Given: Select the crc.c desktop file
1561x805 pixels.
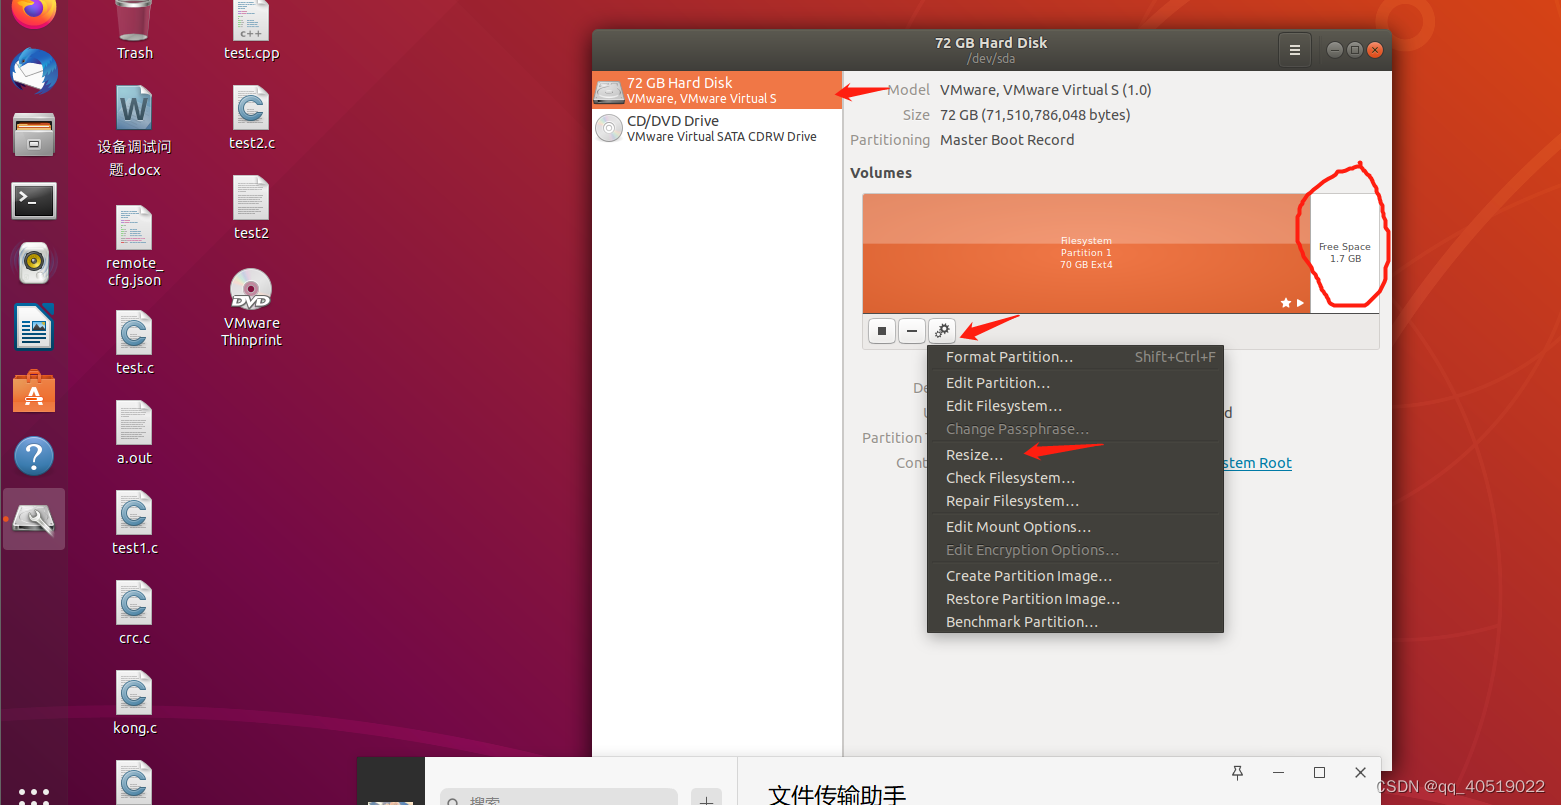Looking at the screenshot, I should click(x=134, y=613).
